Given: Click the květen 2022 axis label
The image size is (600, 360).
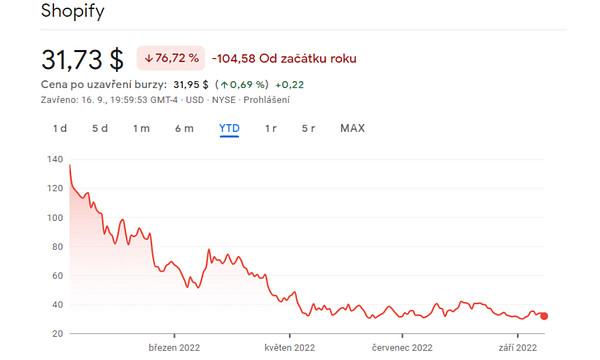Looking at the screenshot, I should [290, 348].
